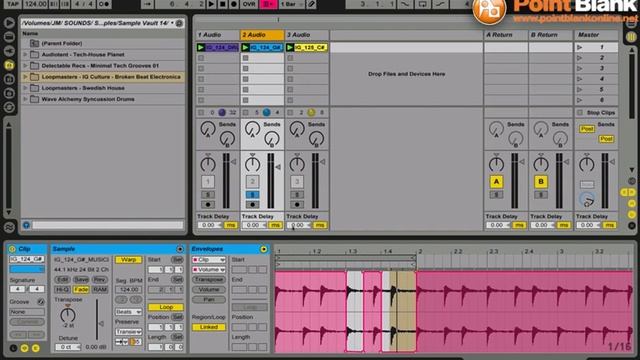The height and width of the screenshot is (360, 640).
Task: Click track 1 Audio activator button 1
Action: pyautogui.click(x=208, y=181)
